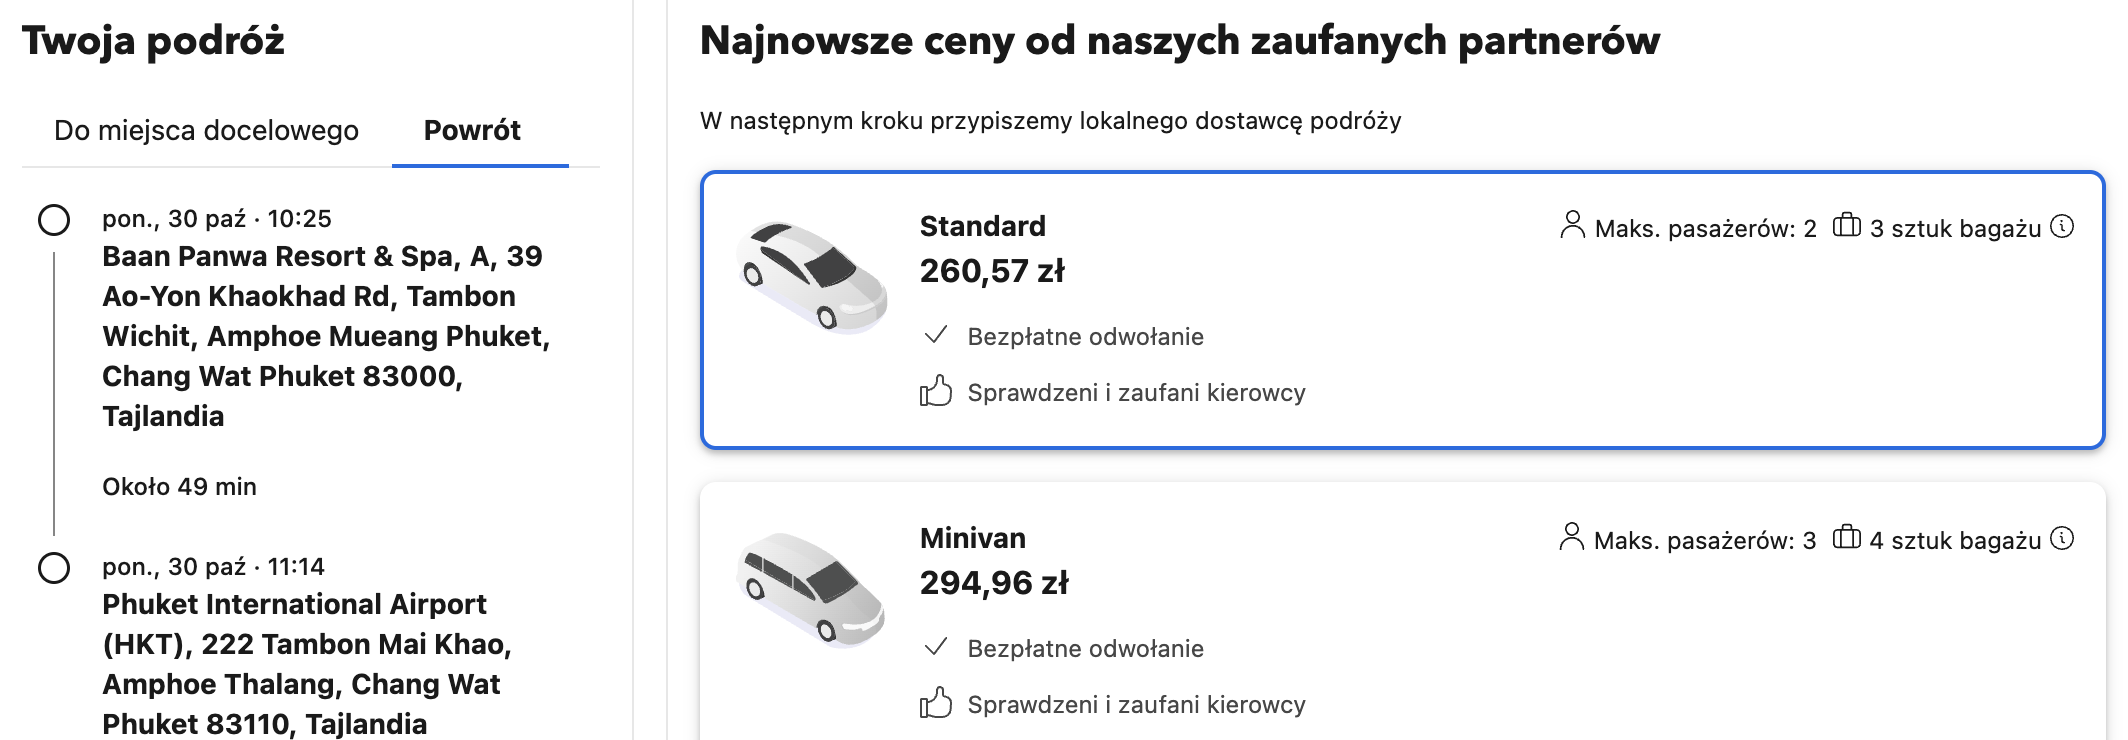Image resolution: width=2128 pixels, height=740 pixels.
Task: Click the Około 49 min duration indicator
Action: click(180, 486)
